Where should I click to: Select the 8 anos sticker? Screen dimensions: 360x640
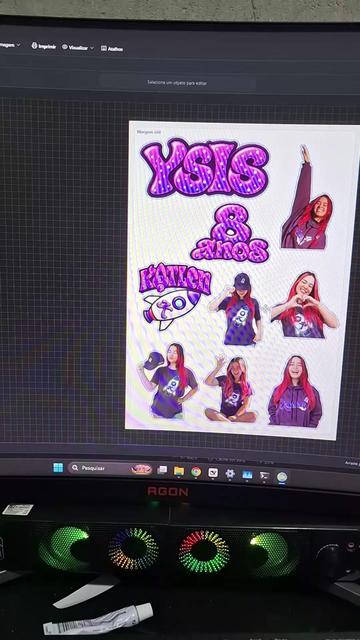tap(230, 233)
